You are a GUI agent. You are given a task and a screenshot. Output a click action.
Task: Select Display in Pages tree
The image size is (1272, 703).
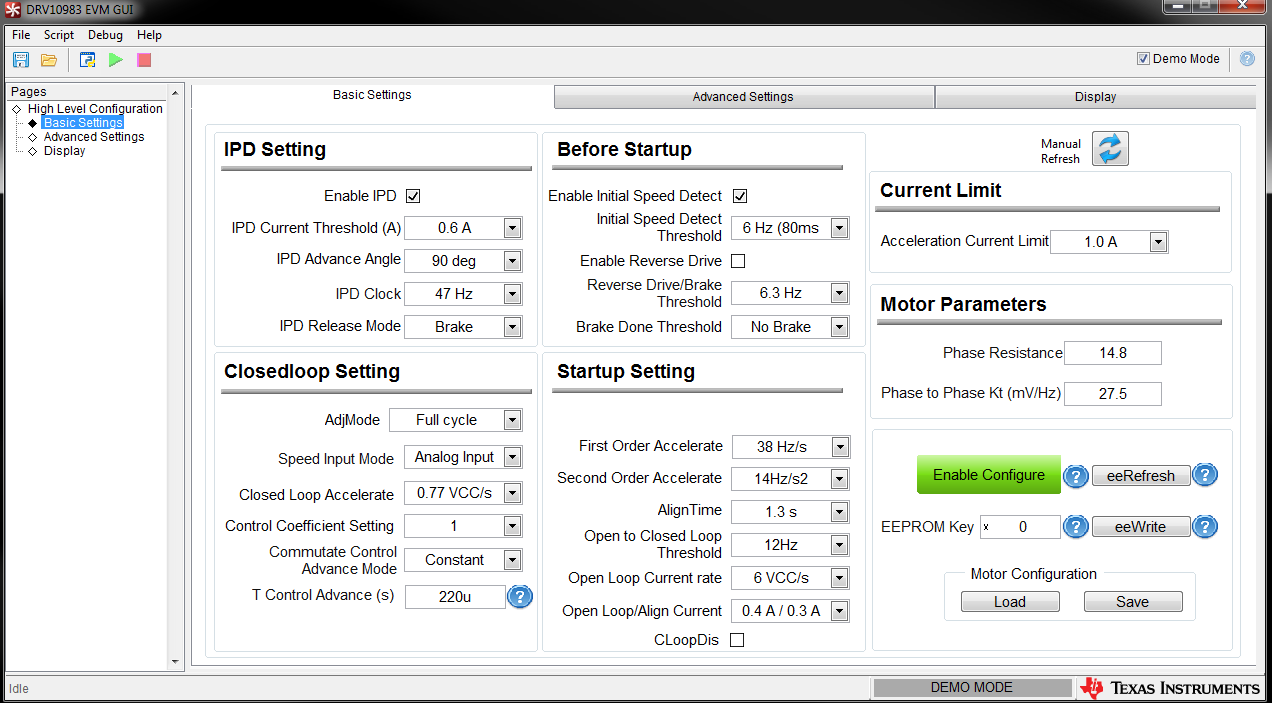click(64, 151)
